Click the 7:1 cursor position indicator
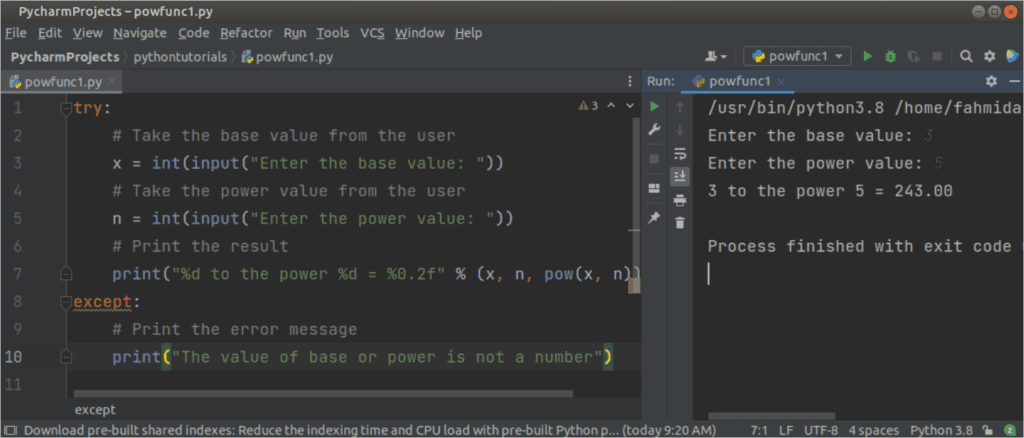This screenshot has height=438, width=1024. click(759, 430)
